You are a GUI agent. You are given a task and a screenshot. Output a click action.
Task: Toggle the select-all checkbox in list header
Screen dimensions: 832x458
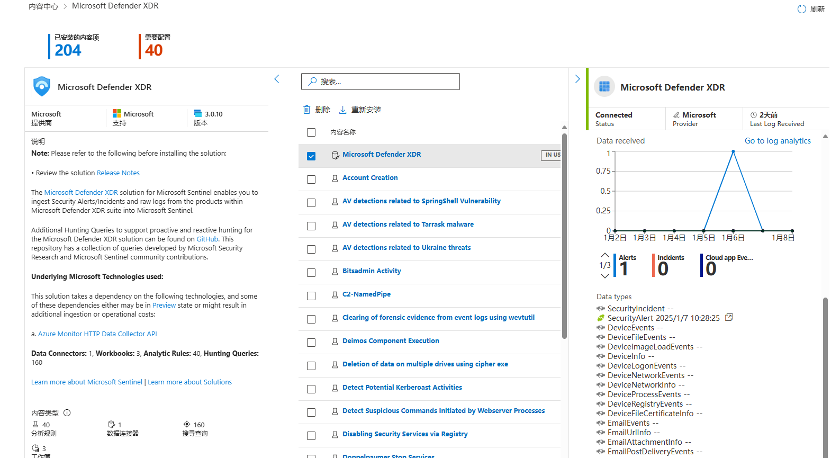click(x=311, y=133)
